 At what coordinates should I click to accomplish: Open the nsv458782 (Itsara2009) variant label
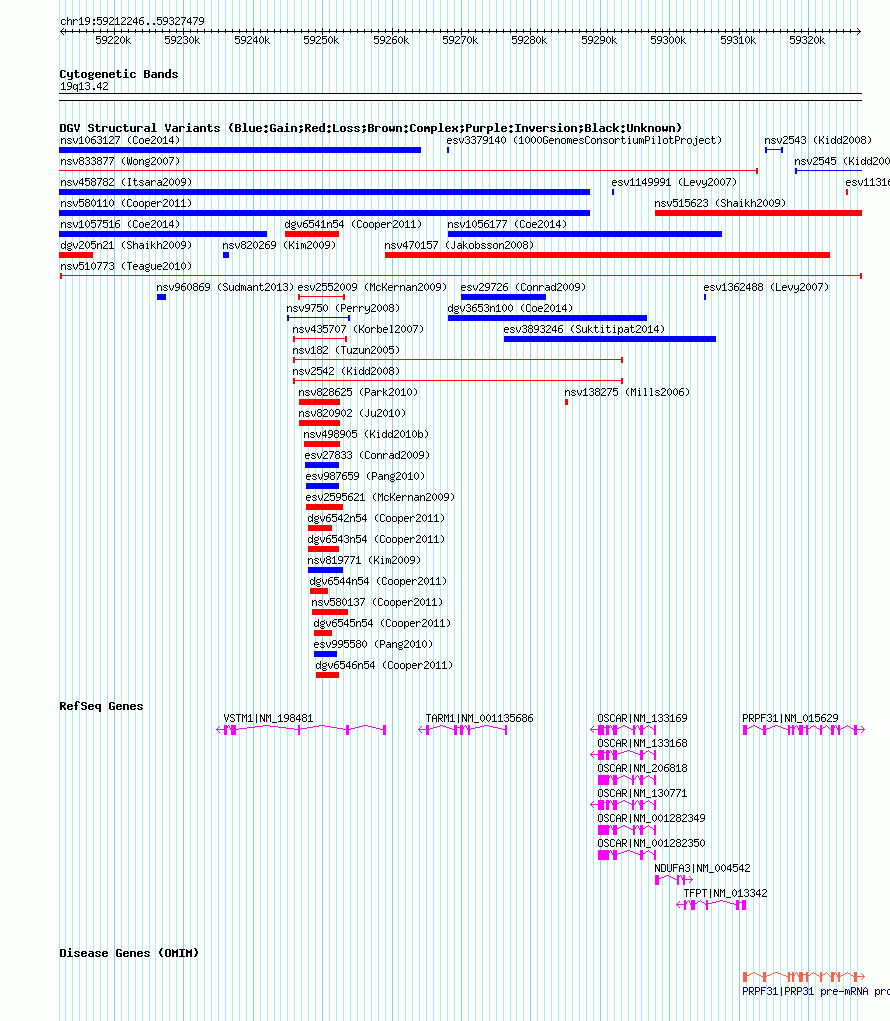[x=126, y=182]
